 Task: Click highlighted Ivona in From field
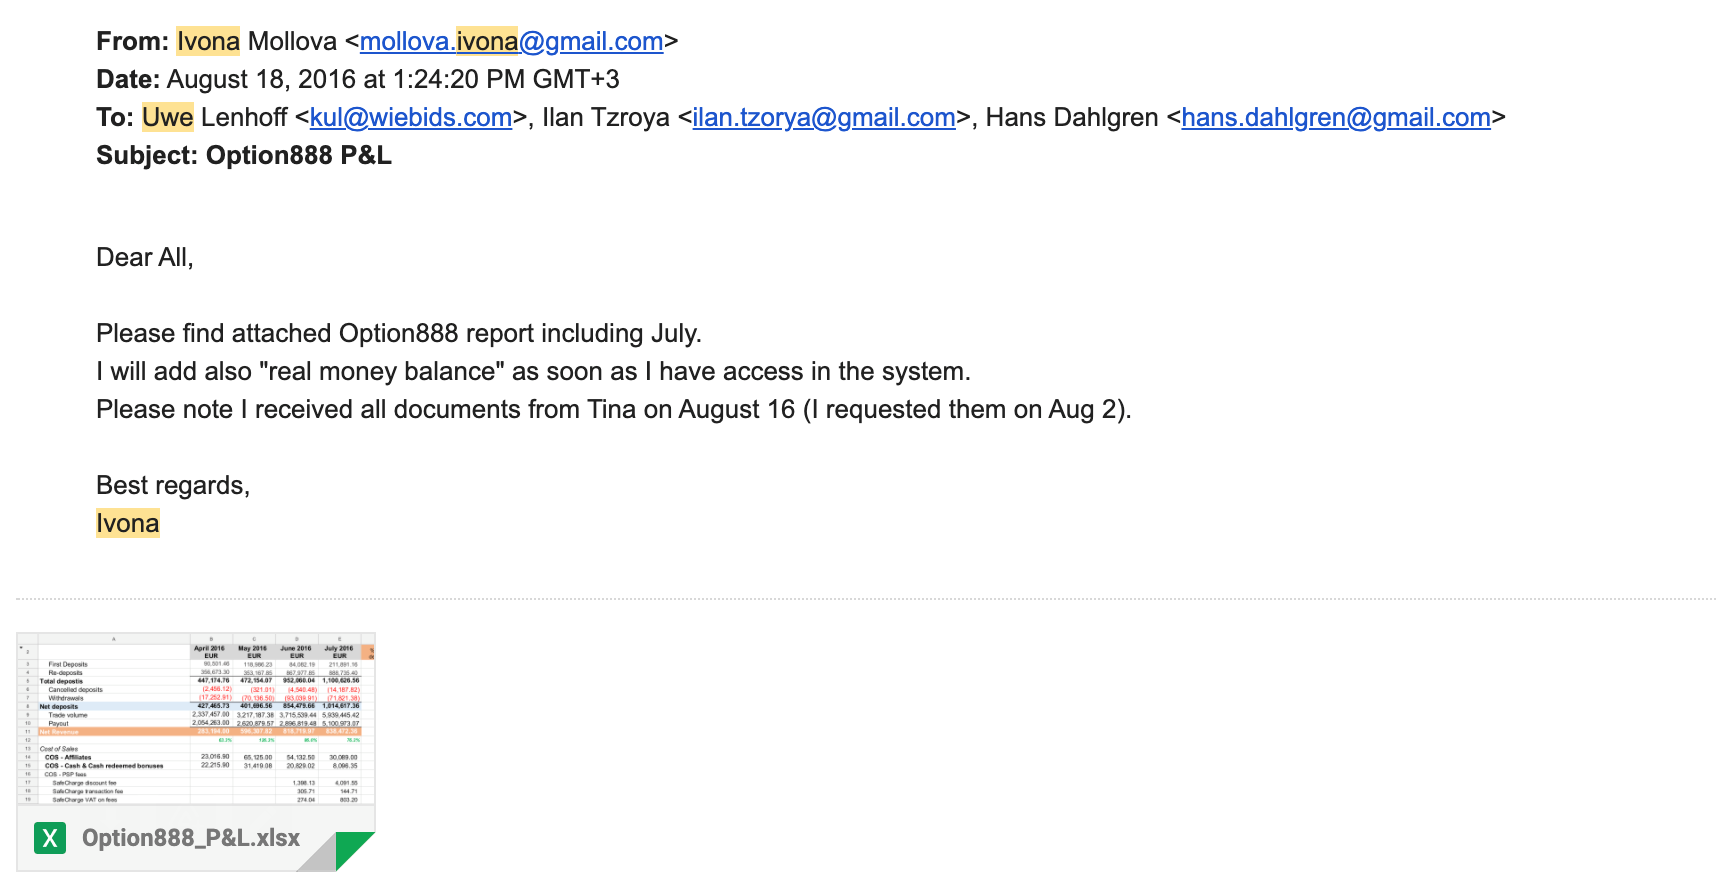[208, 41]
